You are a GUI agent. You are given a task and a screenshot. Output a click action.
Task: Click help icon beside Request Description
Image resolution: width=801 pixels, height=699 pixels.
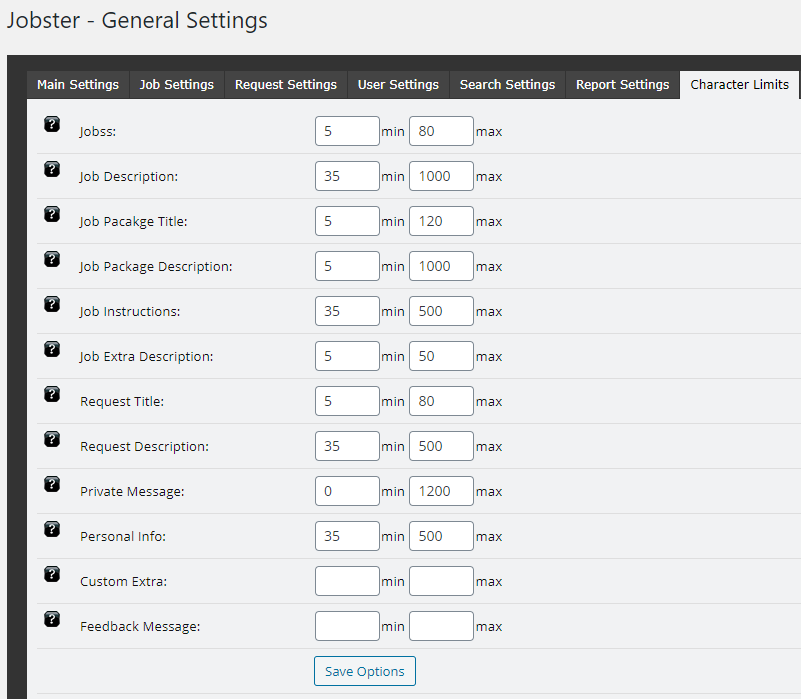(x=52, y=439)
